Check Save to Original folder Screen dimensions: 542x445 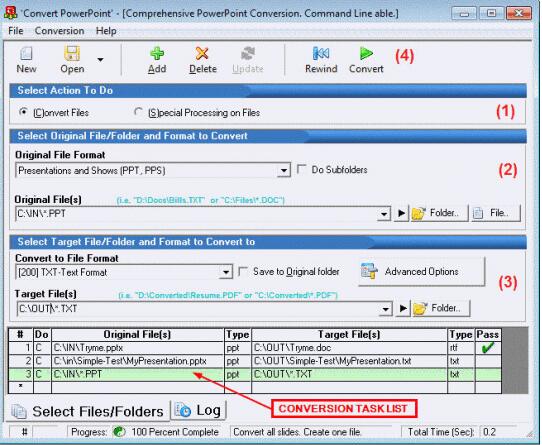243,271
